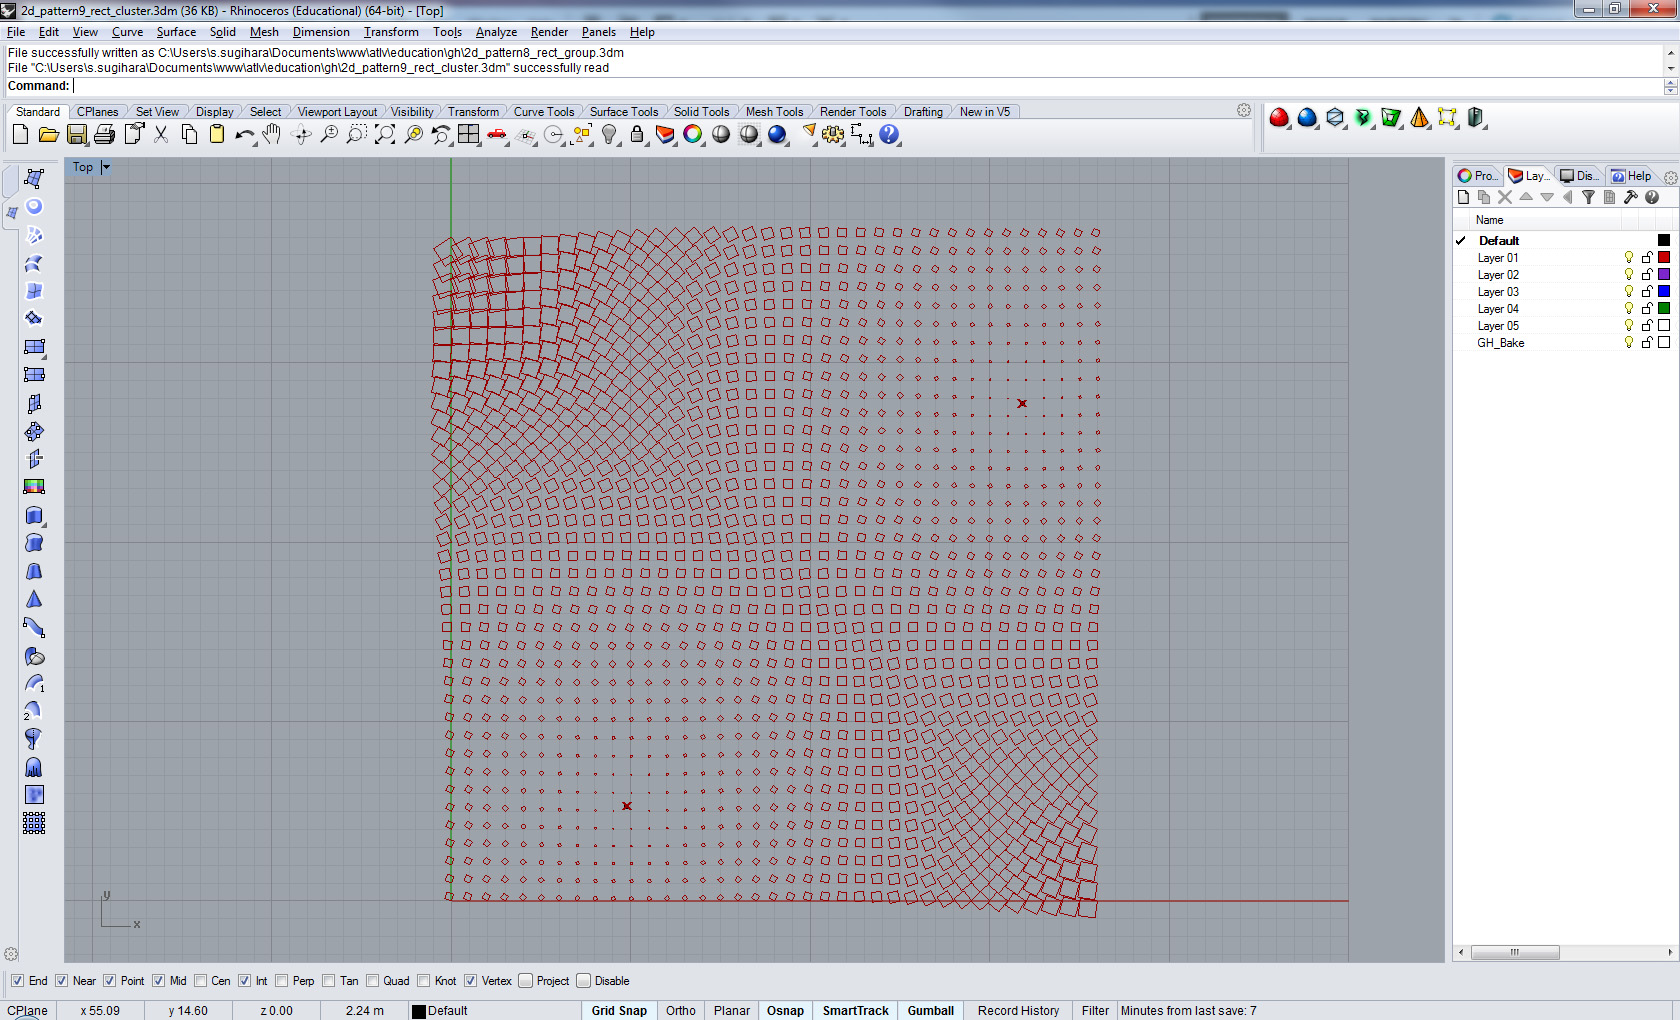
Task: Click the Record History button
Action: tap(1018, 1011)
